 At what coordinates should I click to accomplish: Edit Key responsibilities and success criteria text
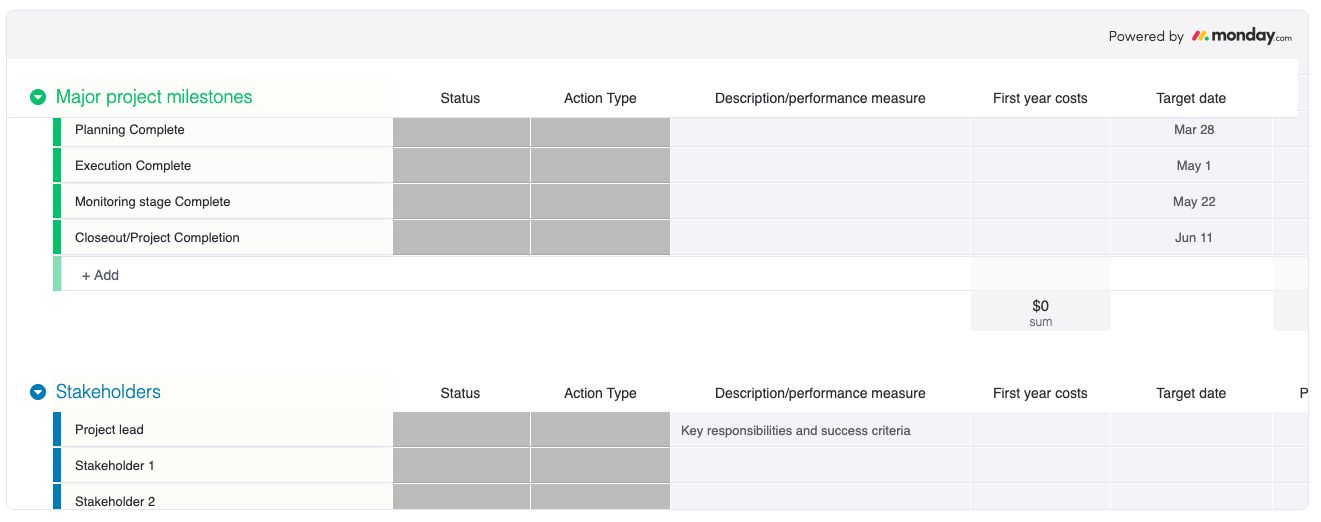point(796,431)
